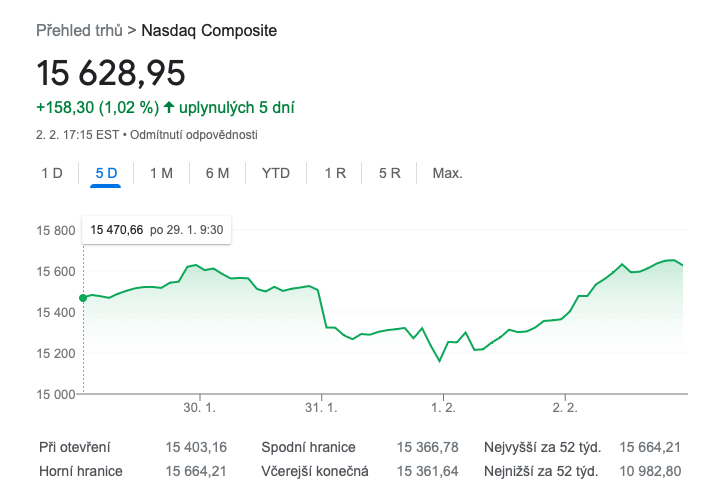
Task: Open the YTD chart range
Action: click(x=276, y=173)
